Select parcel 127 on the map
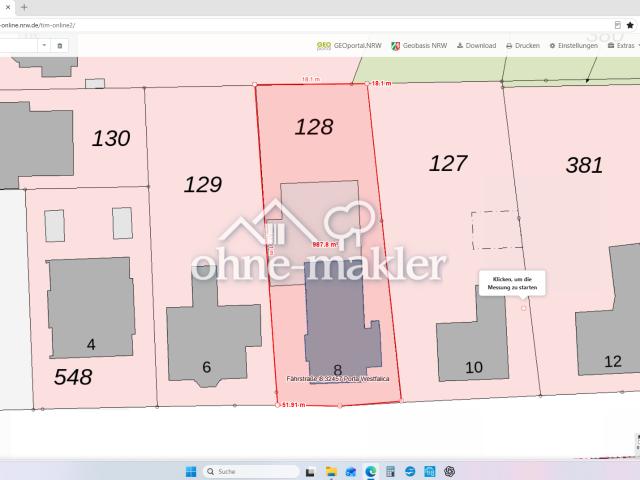640x480 pixels. click(x=448, y=163)
